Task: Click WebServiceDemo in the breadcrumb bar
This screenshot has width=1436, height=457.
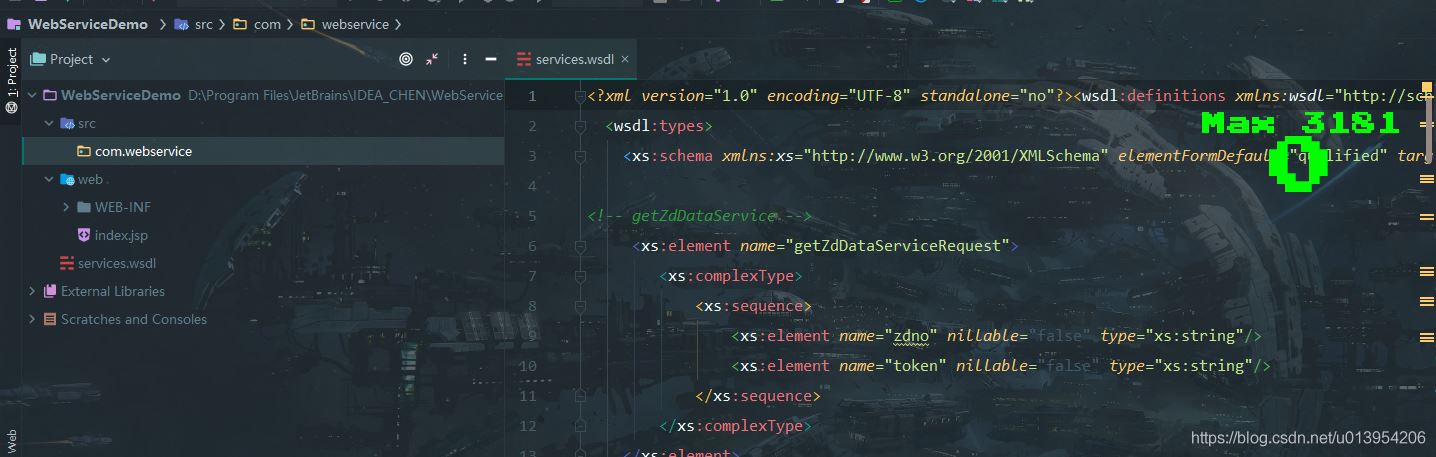Action: 88,24
